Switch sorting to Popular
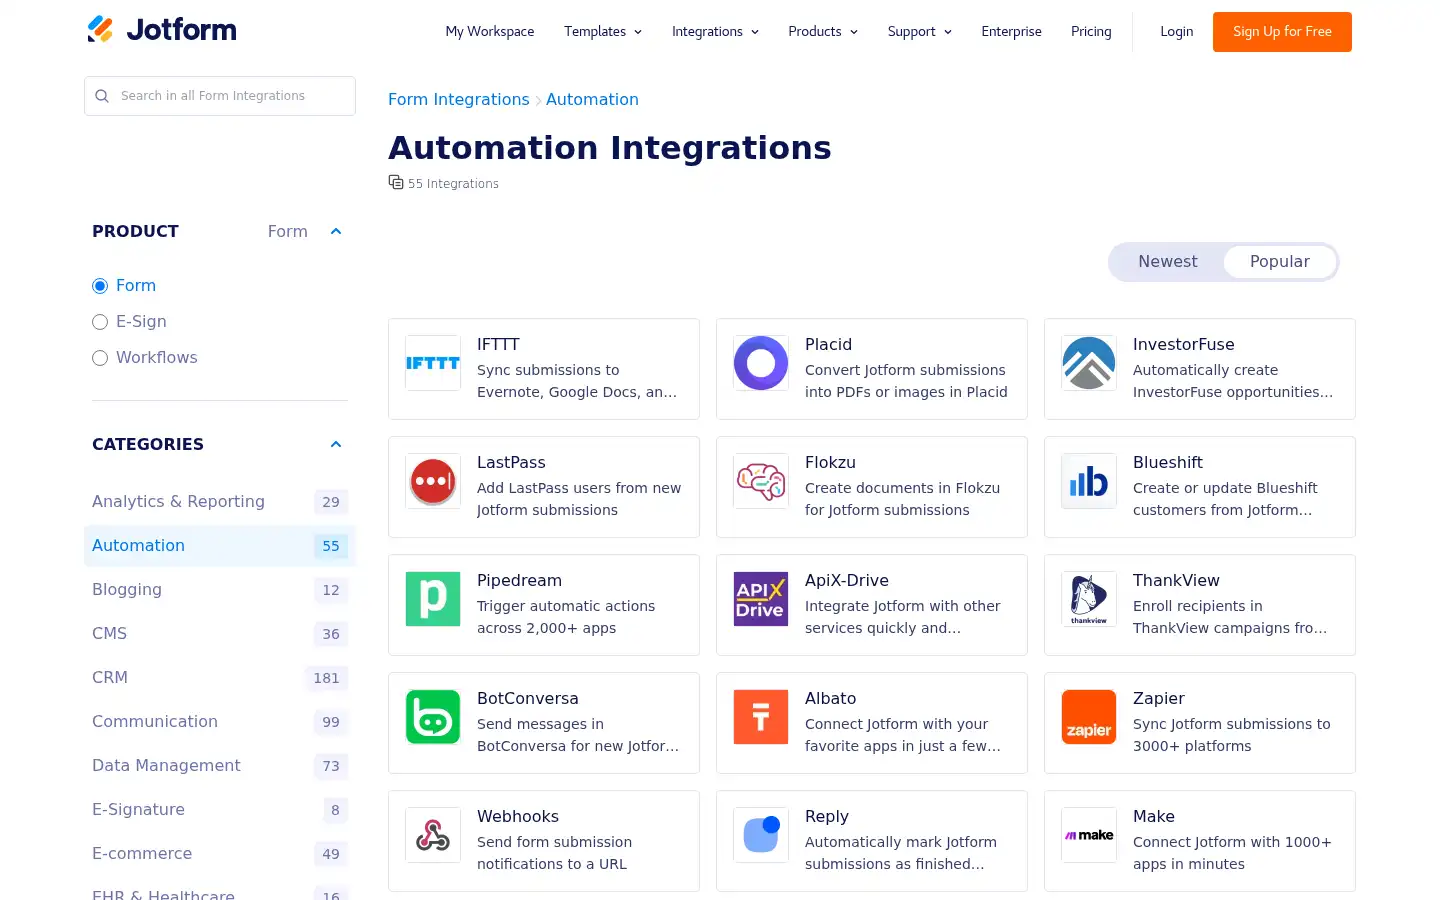The width and height of the screenshot is (1440, 900). [1279, 262]
